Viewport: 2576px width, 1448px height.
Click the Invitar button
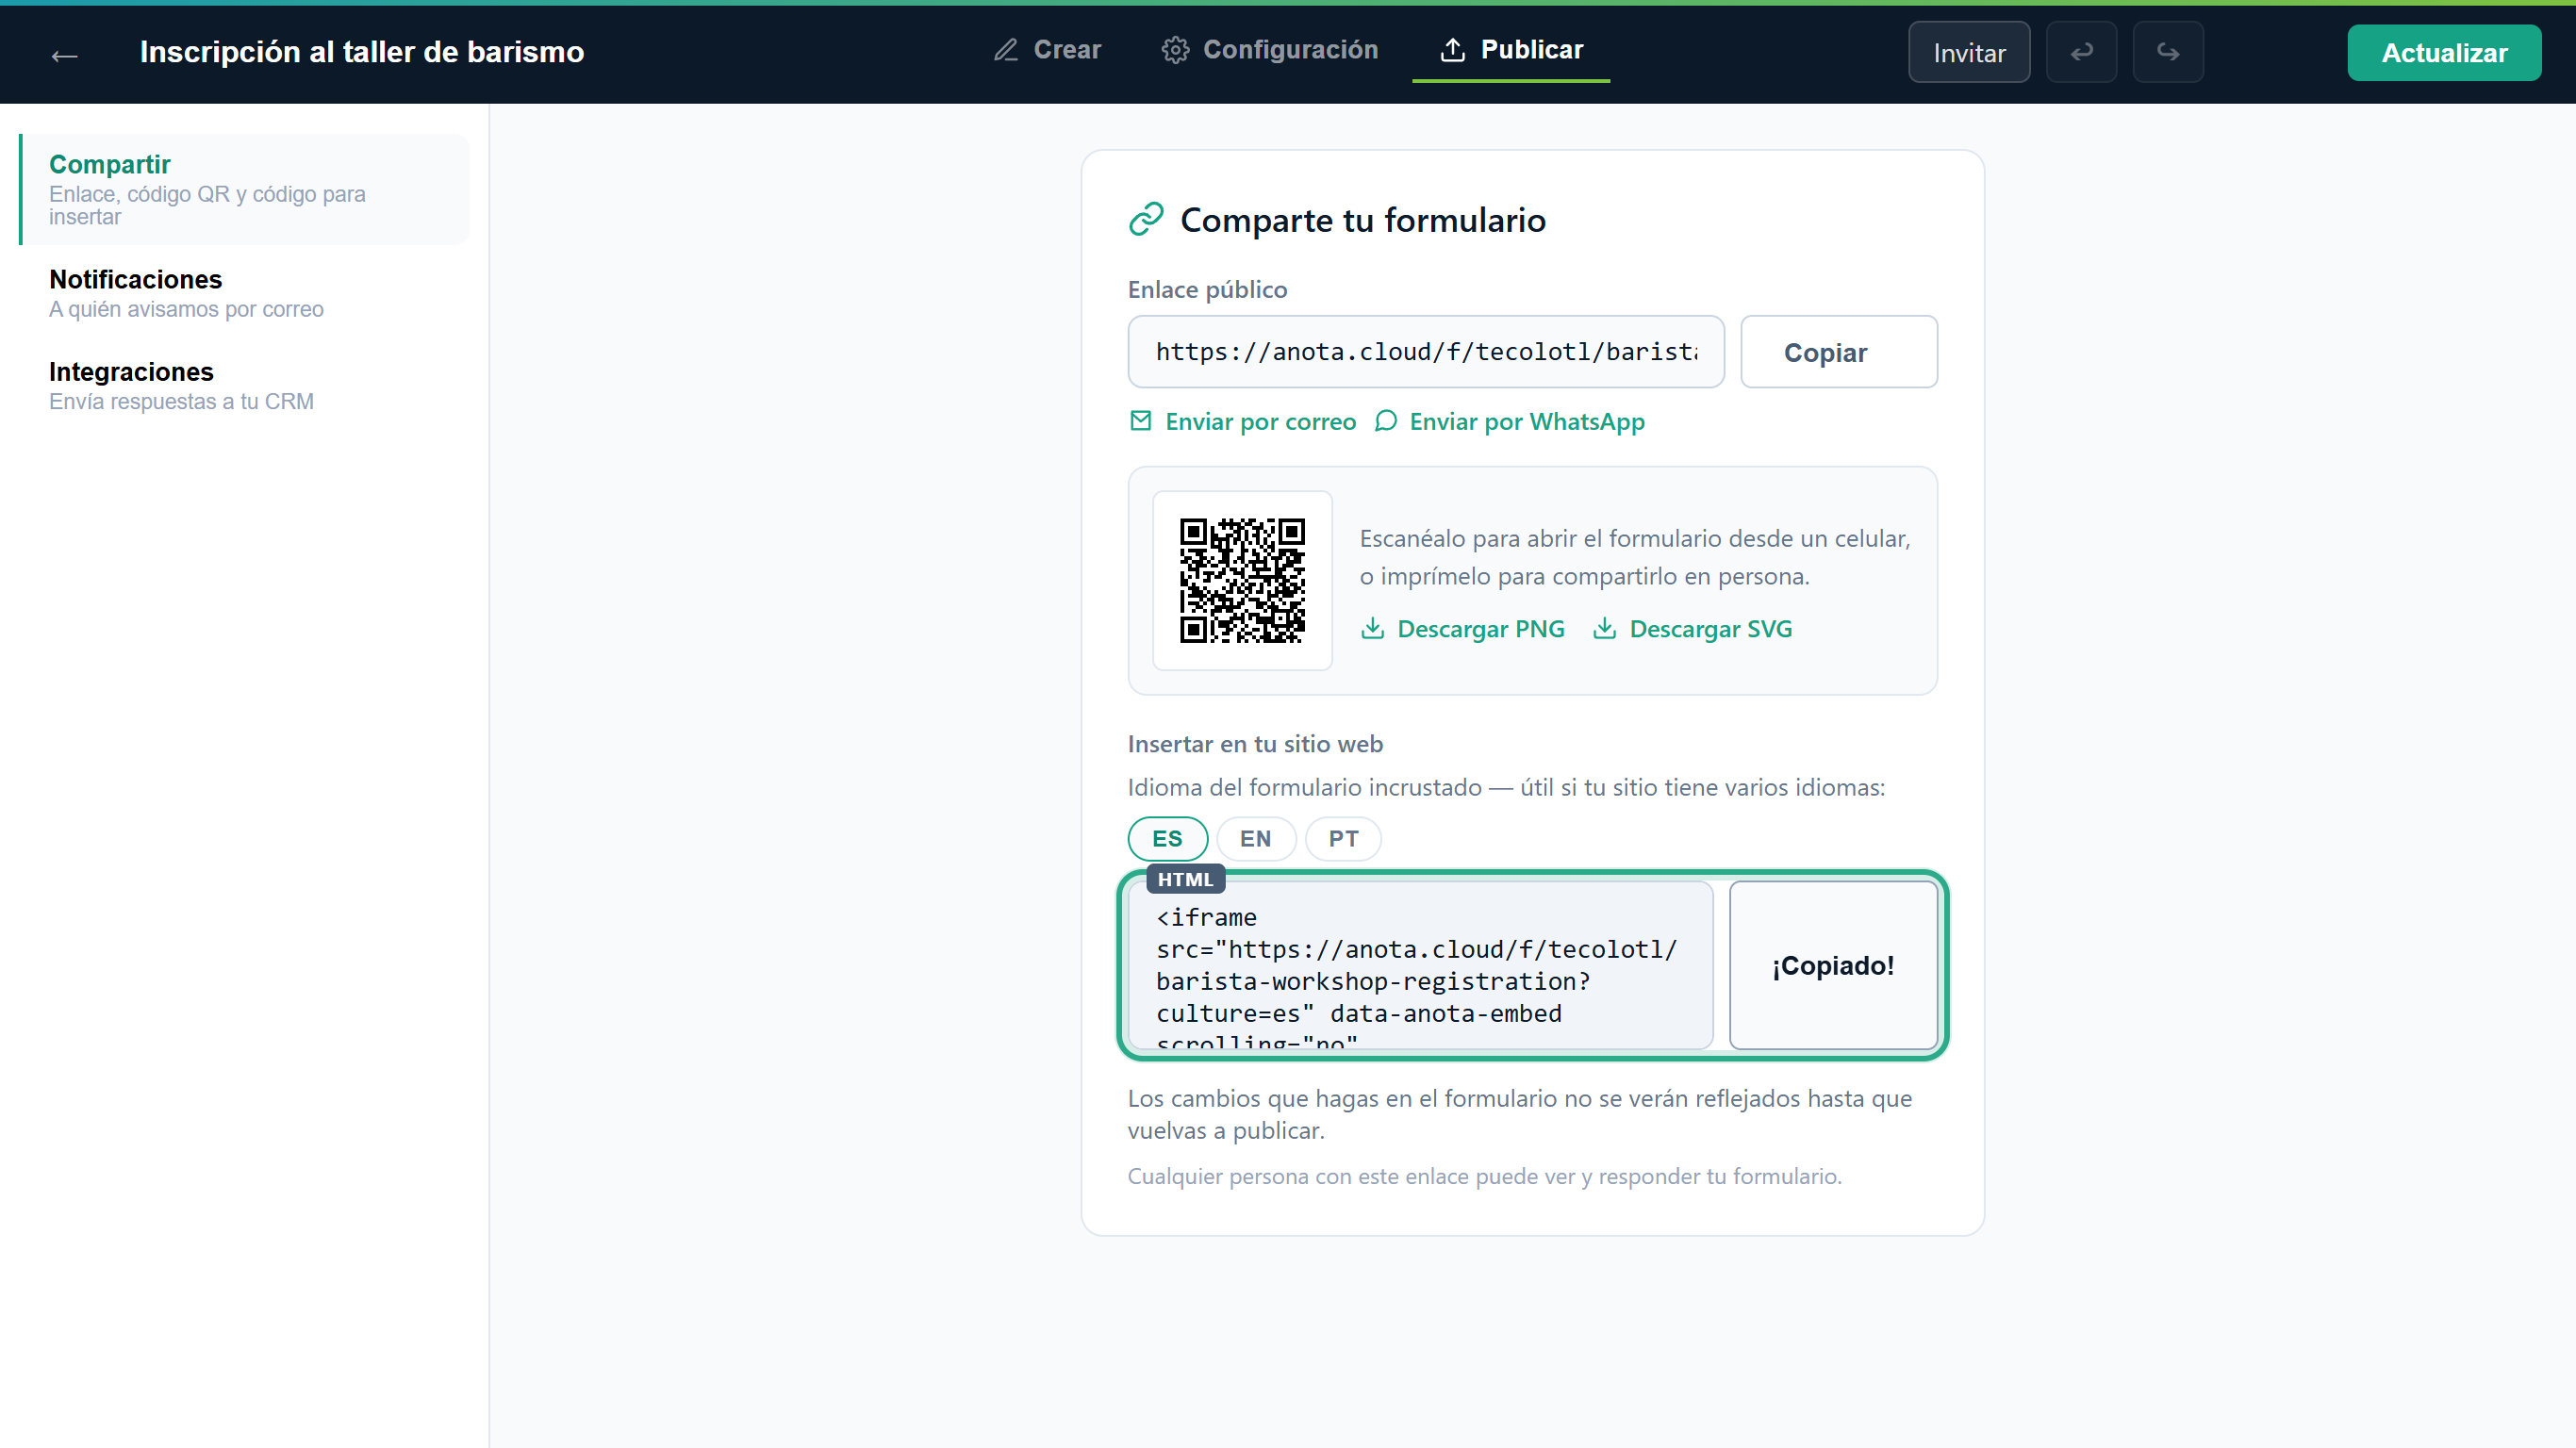pos(1968,52)
